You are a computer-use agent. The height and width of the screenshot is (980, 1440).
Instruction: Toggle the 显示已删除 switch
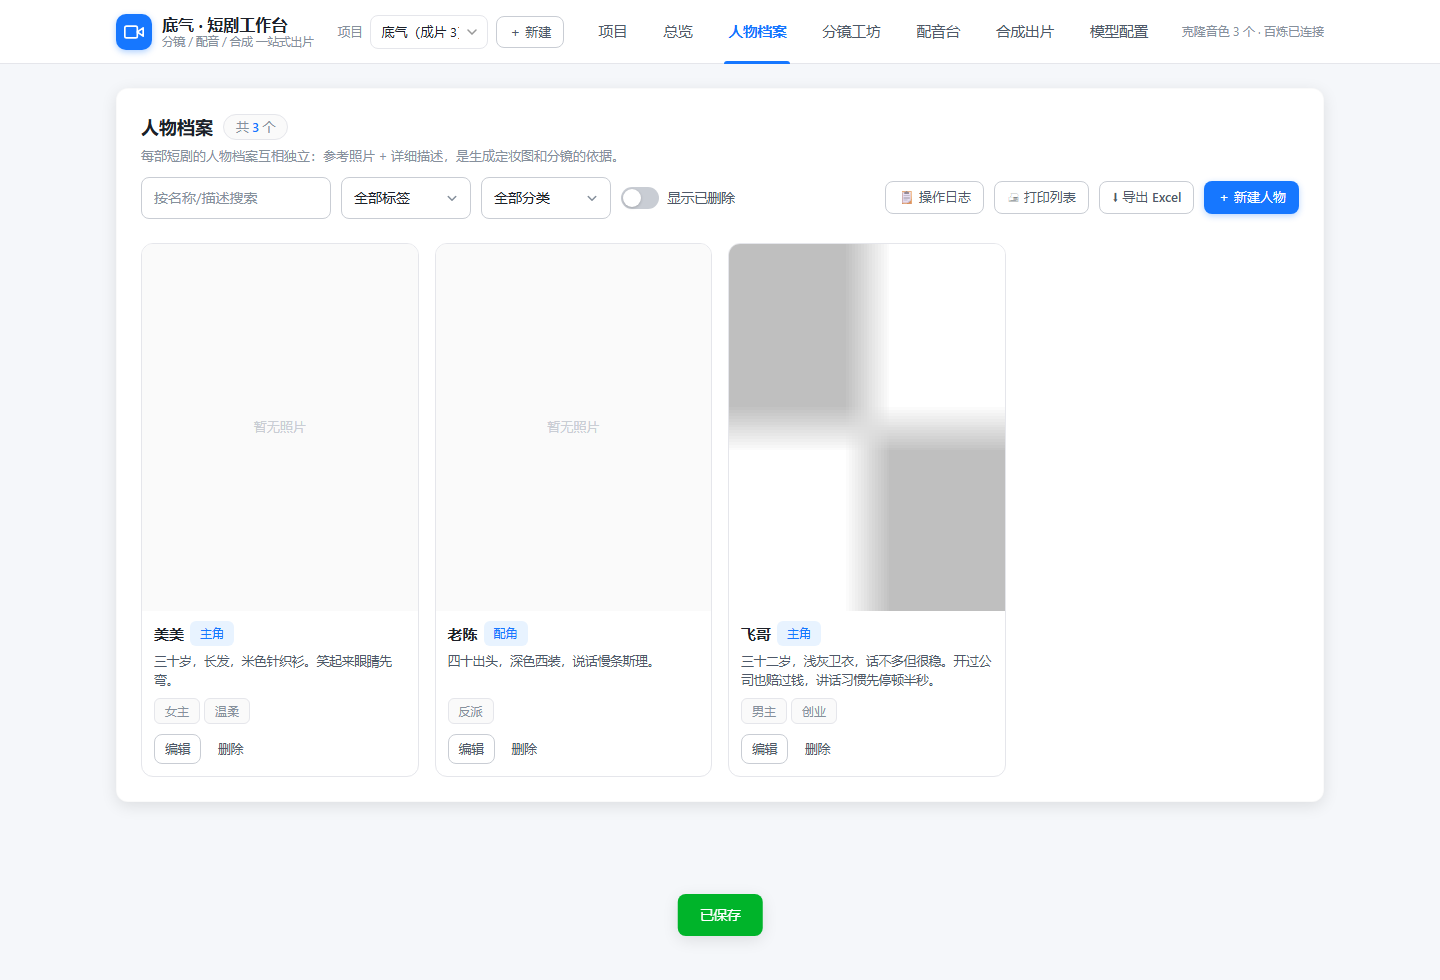(x=640, y=198)
